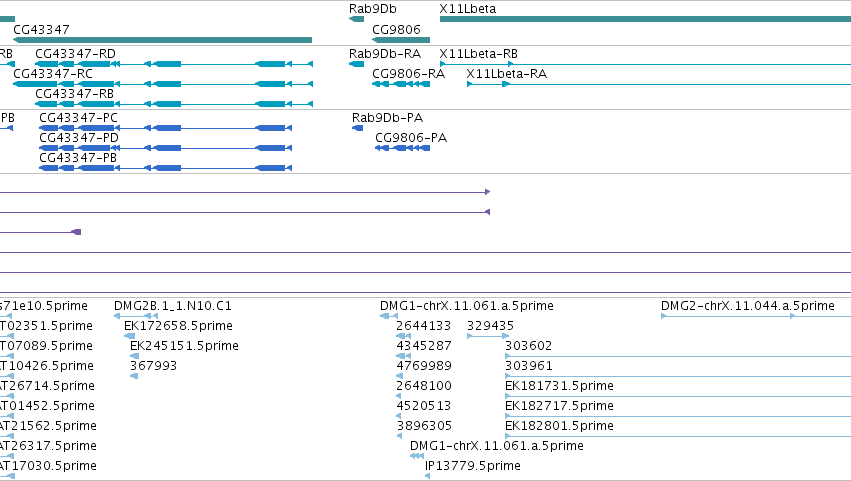Click purple feature ending with right-pointing arrowhead
The image size is (851, 481).
tap(245, 192)
